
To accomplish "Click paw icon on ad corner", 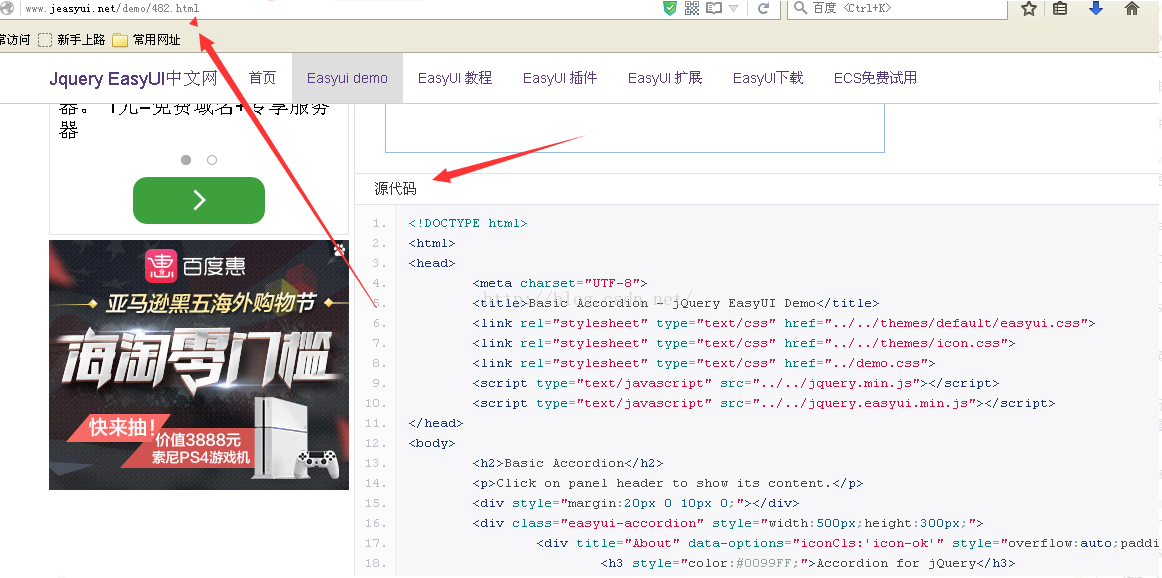I will [x=340, y=249].
